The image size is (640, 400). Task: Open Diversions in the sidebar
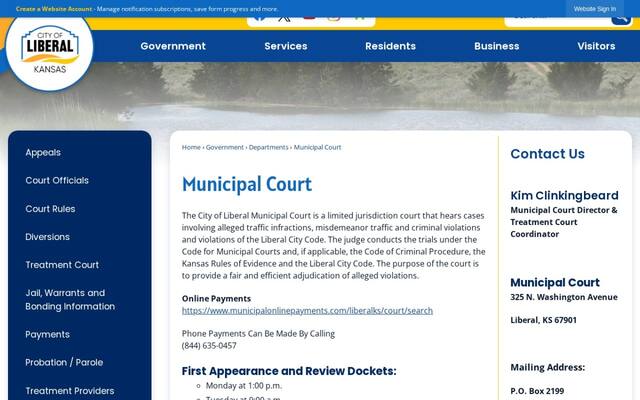47,237
